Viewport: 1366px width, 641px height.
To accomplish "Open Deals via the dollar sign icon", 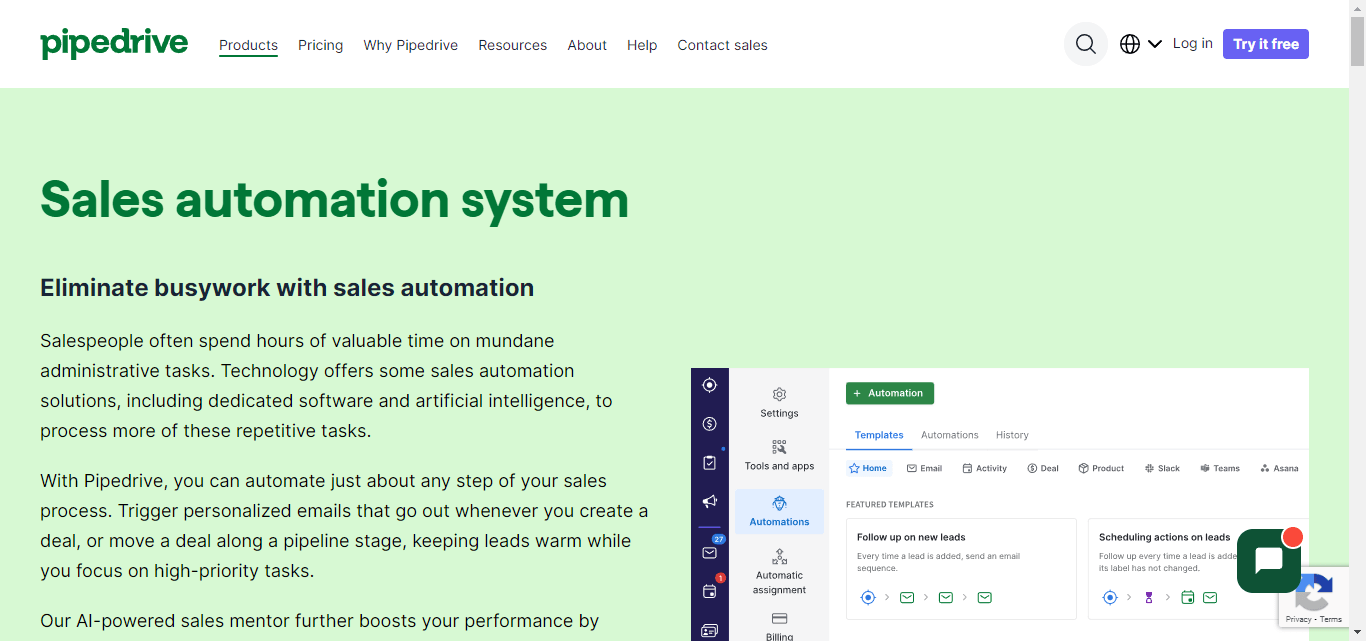I will (x=710, y=423).
